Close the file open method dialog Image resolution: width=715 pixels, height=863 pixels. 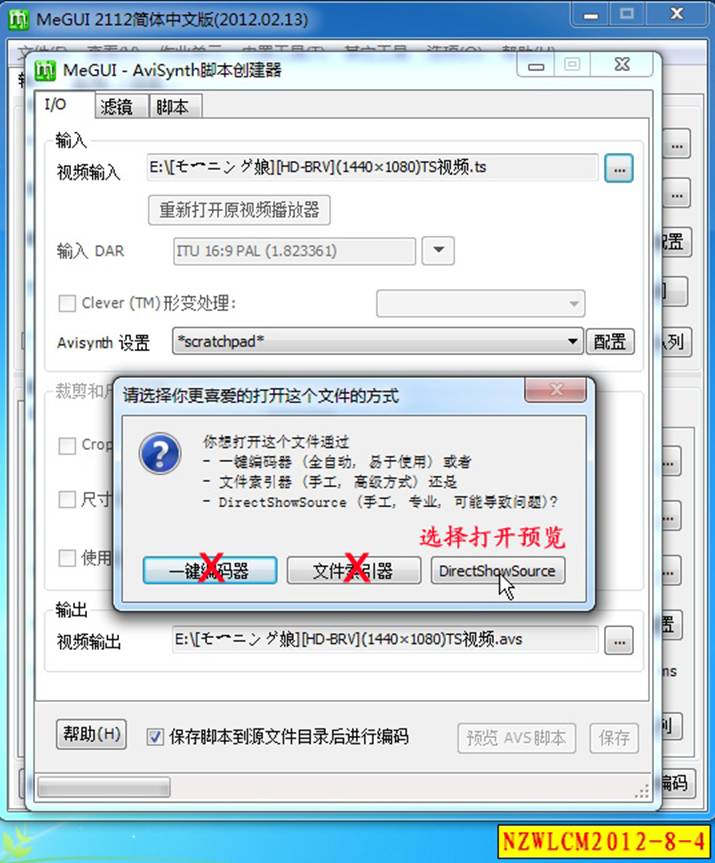pos(556,390)
